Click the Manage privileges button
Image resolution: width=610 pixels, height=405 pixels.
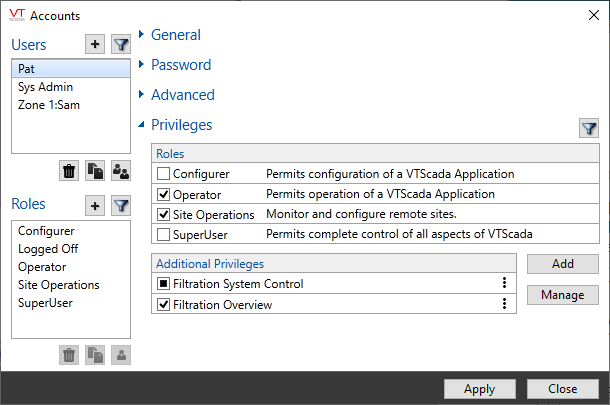click(562, 295)
